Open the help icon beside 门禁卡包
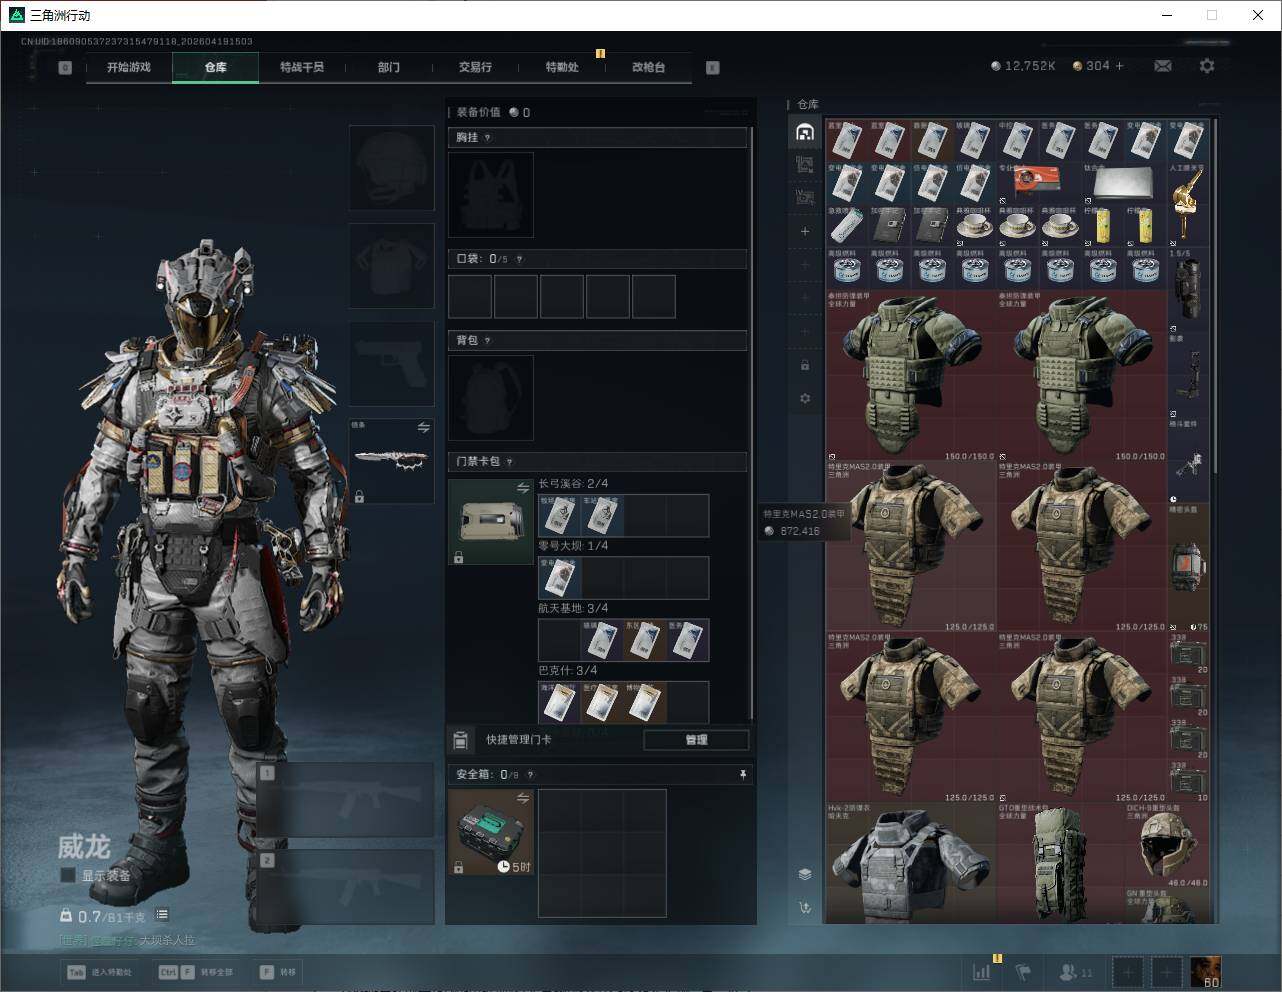1282x992 pixels. click(x=510, y=462)
